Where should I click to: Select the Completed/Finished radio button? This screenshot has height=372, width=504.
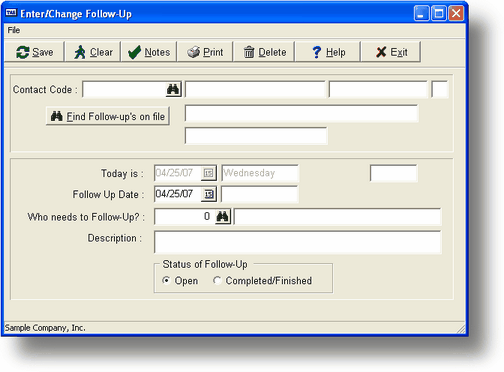(217, 280)
